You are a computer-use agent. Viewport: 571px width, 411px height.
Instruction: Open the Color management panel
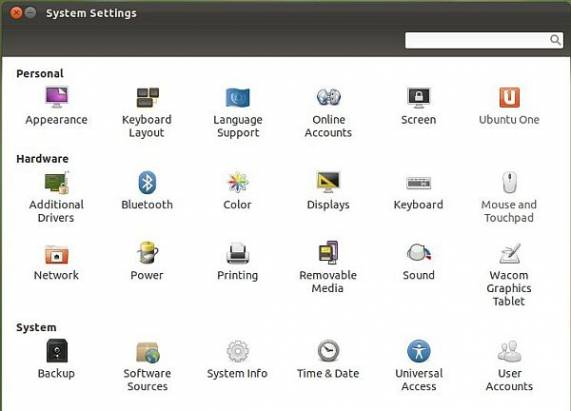(237, 190)
